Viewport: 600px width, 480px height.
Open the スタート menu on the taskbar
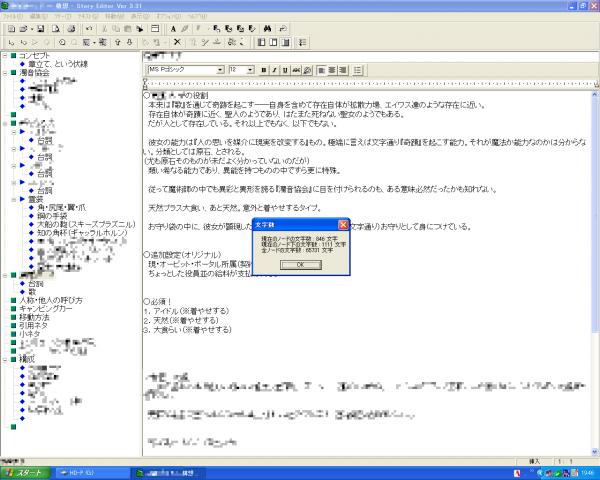[x=26, y=473]
